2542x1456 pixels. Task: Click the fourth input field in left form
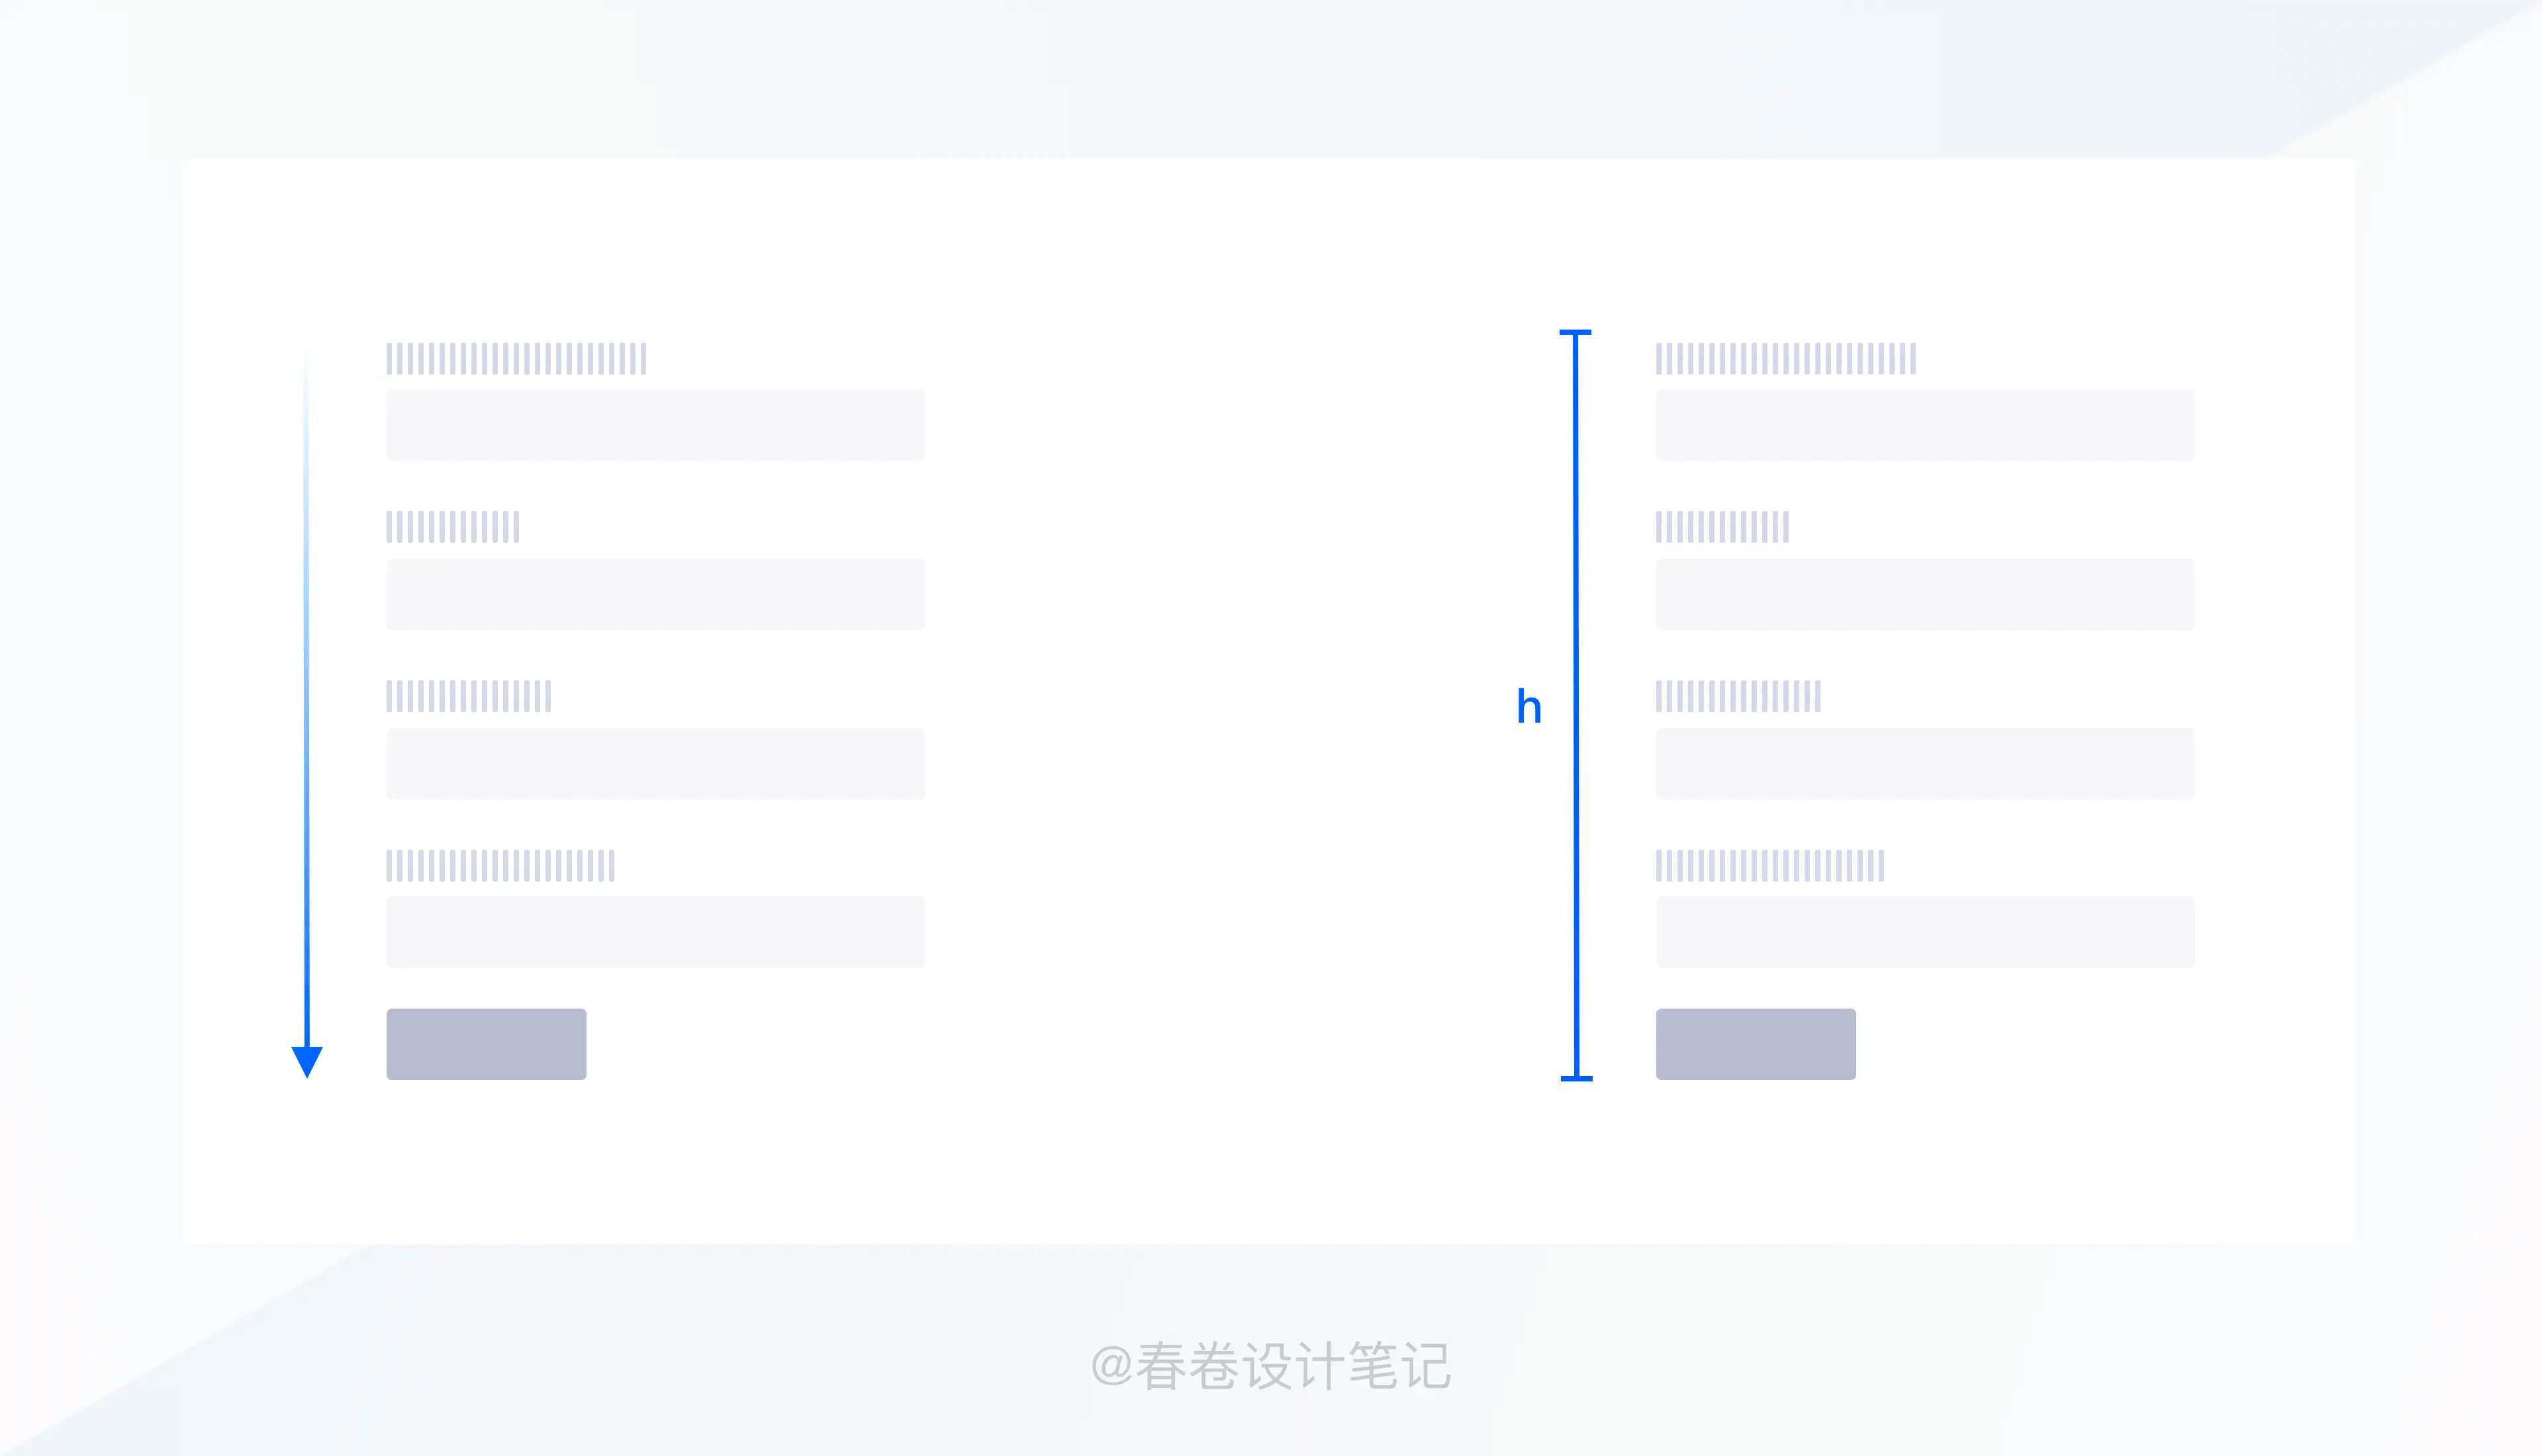(655, 932)
